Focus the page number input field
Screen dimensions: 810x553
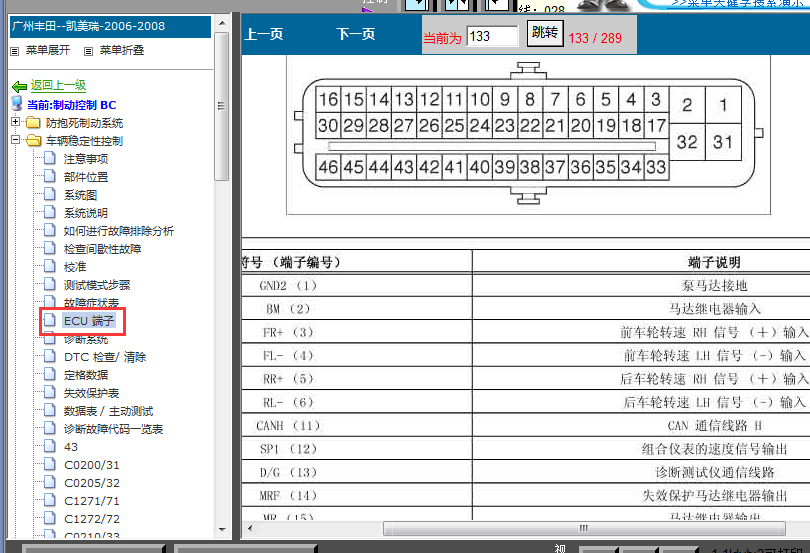pyautogui.click(x=492, y=36)
